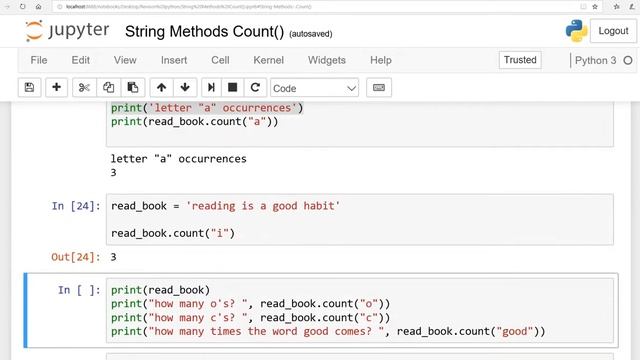Screen dimensions: 640x360
Task: Click the In [24]: prompt
Action: coord(76,206)
